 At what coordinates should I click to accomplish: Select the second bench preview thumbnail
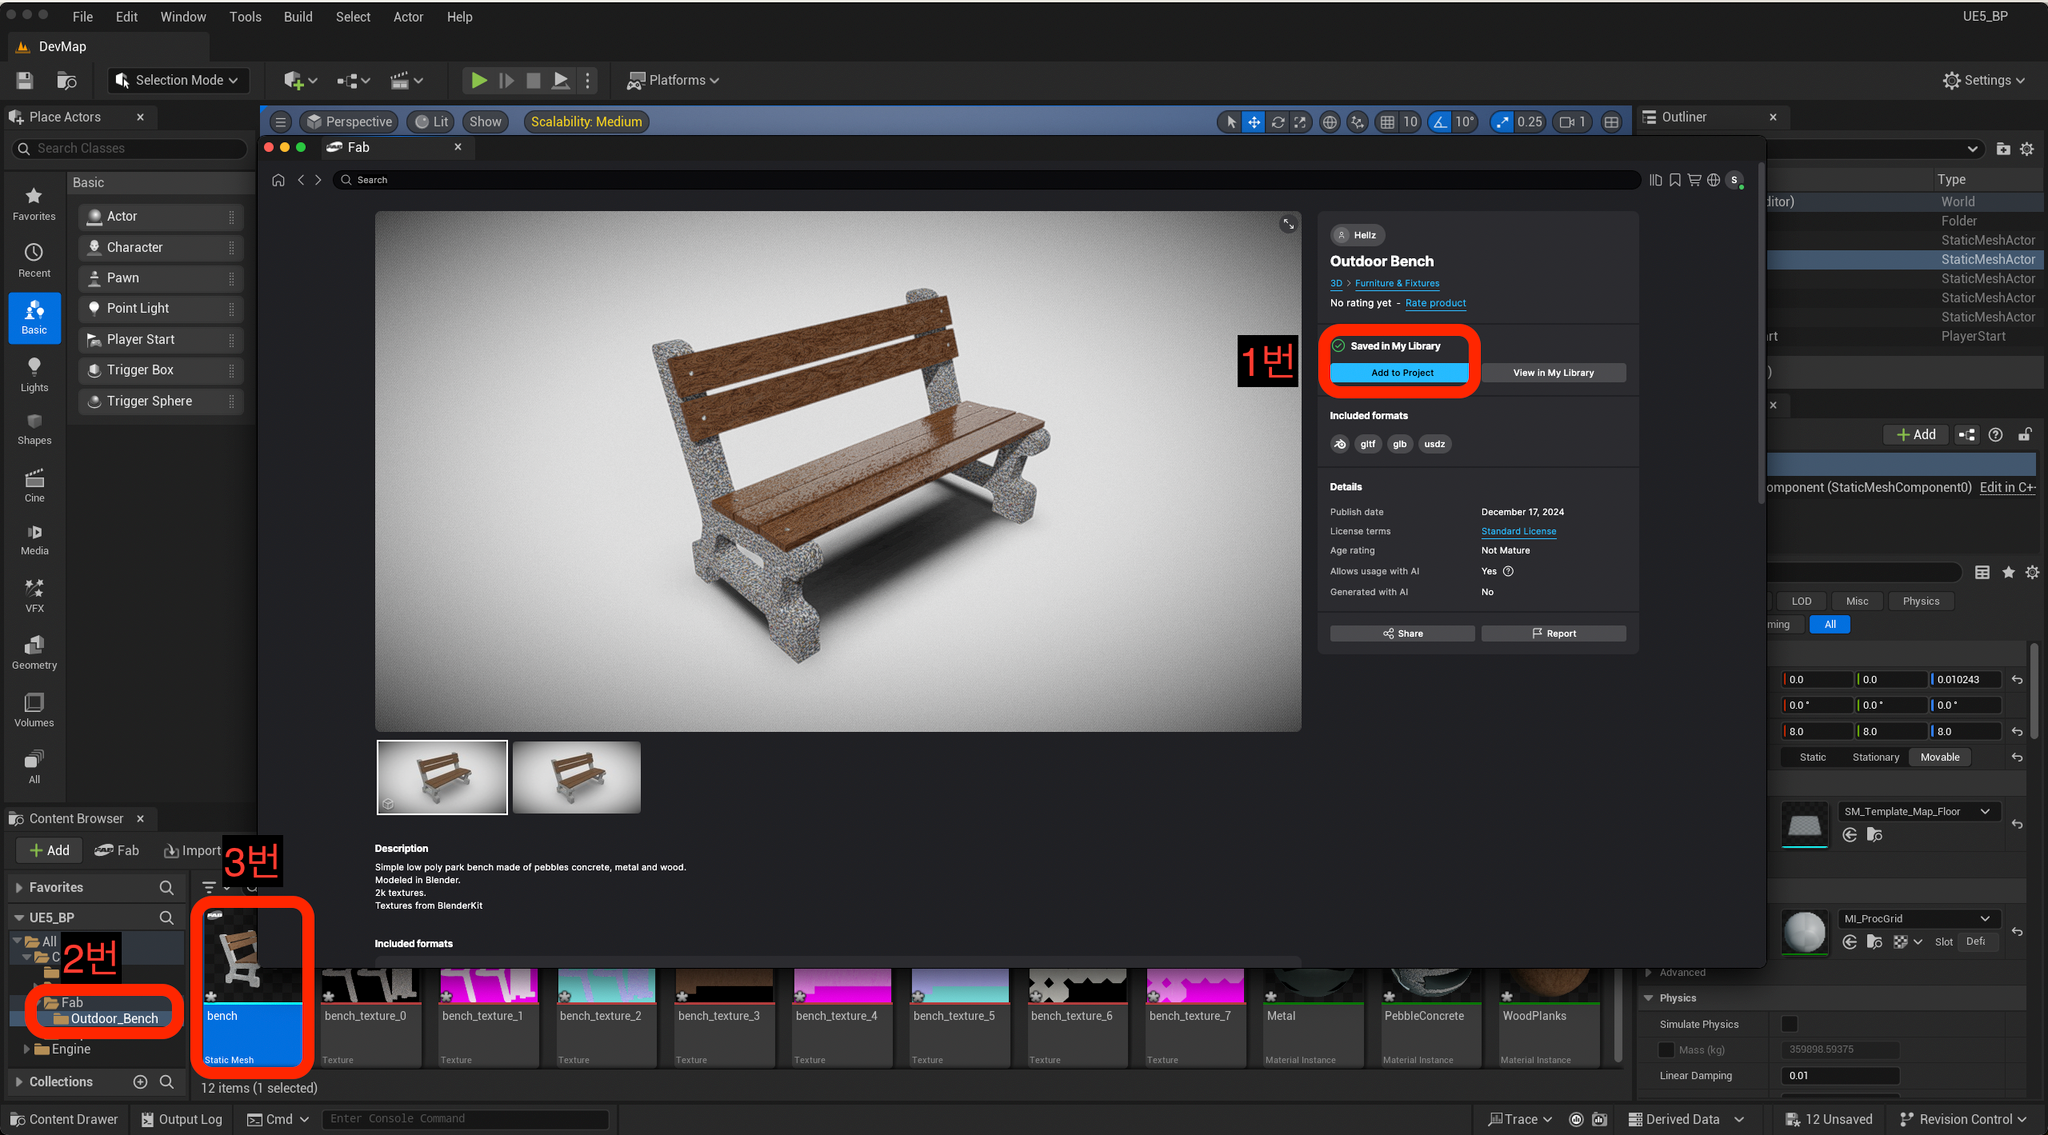coord(577,777)
